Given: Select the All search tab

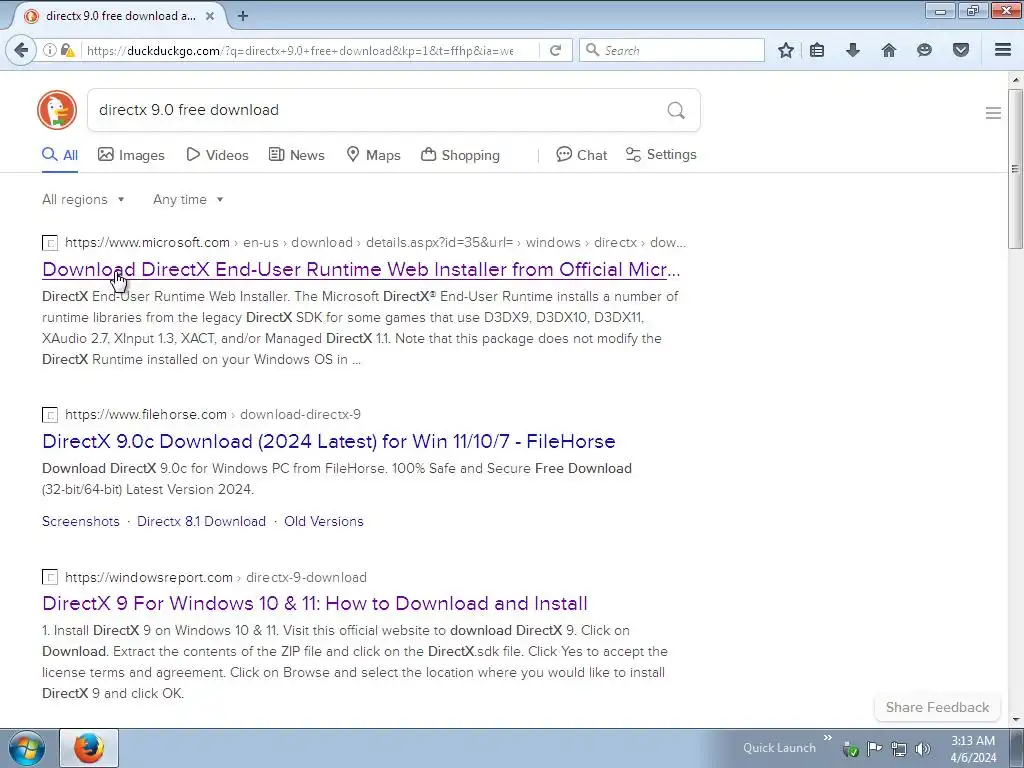Looking at the screenshot, I should pyautogui.click(x=60, y=155).
